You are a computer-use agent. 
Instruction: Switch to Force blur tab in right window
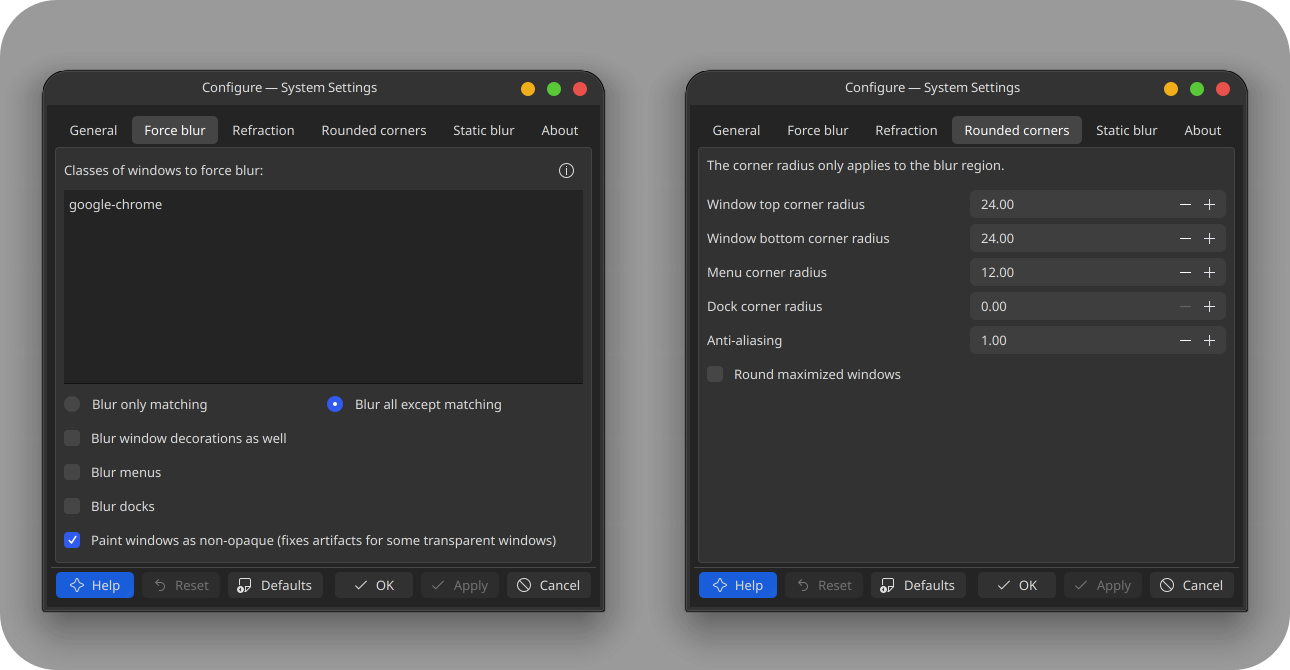(818, 130)
